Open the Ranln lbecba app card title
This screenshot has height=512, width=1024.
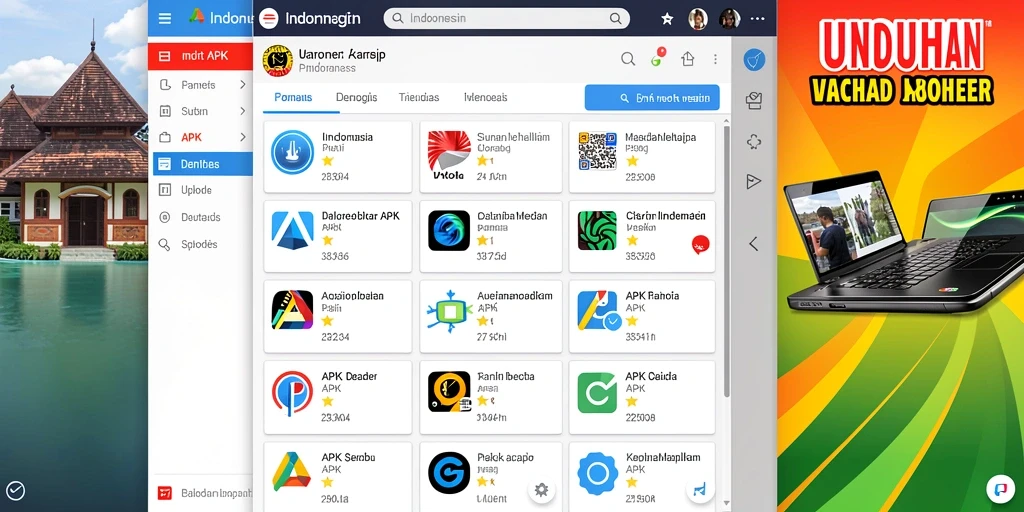point(505,376)
